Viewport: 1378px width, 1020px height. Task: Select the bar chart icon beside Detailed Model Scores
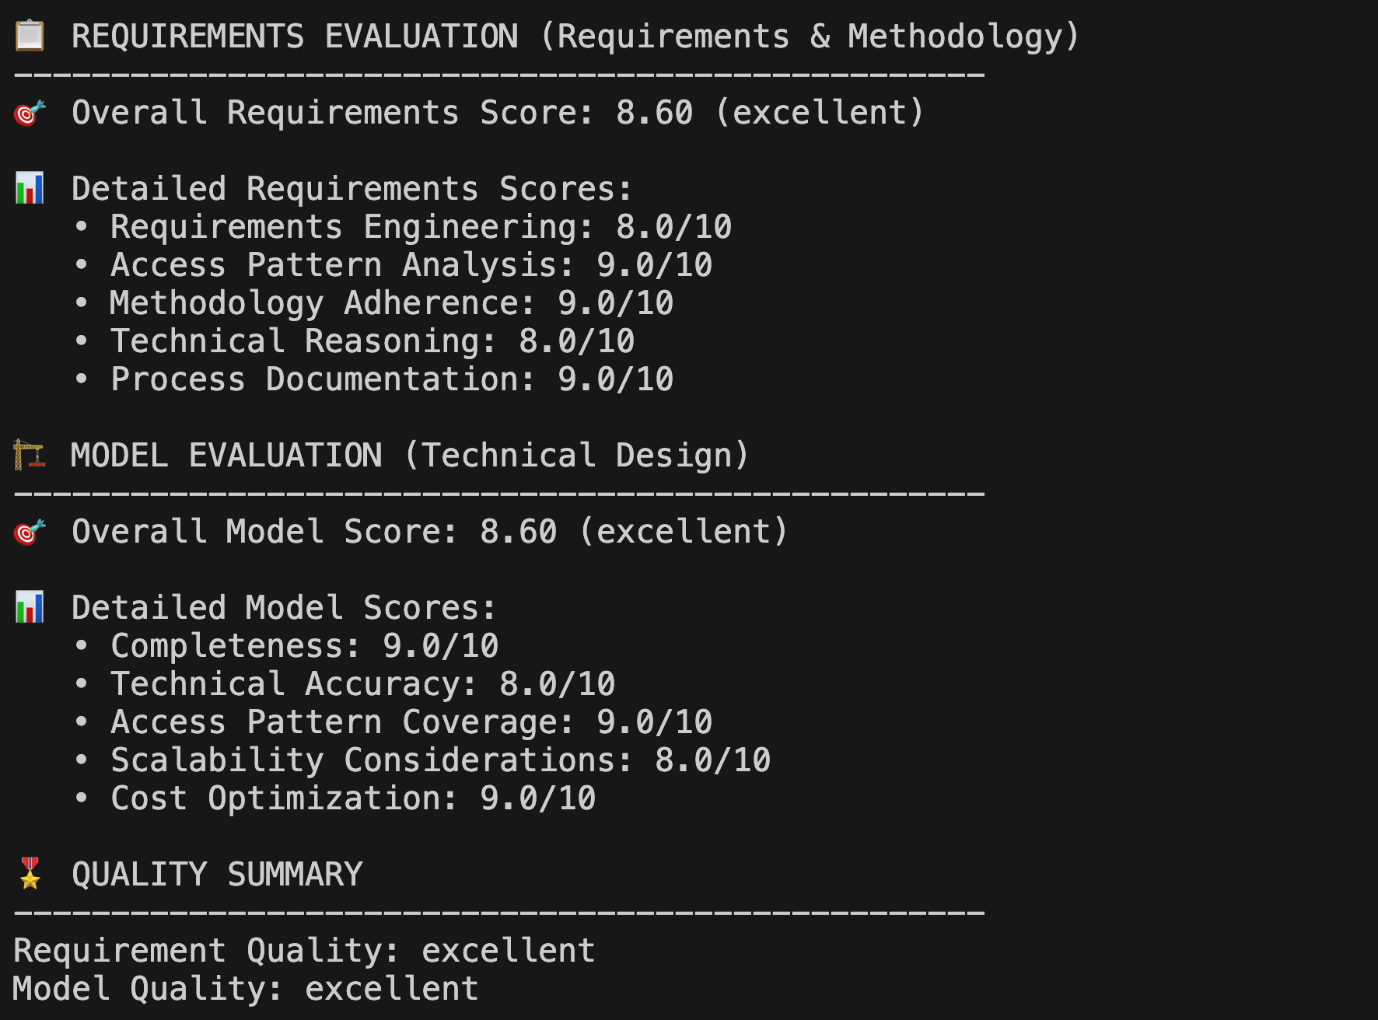point(30,607)
